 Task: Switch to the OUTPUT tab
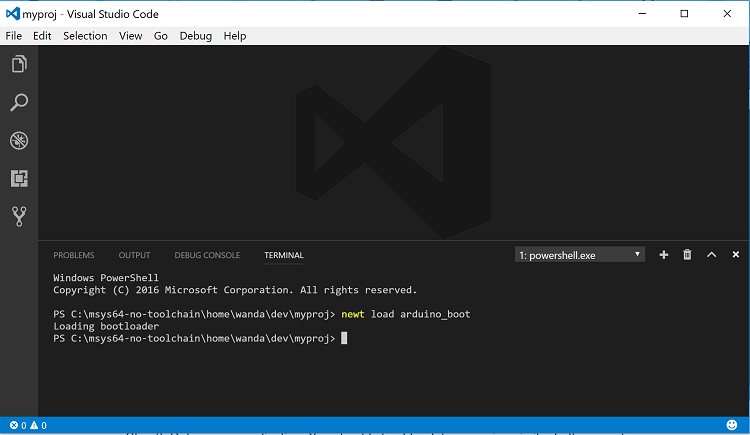(x=134, y=255)
